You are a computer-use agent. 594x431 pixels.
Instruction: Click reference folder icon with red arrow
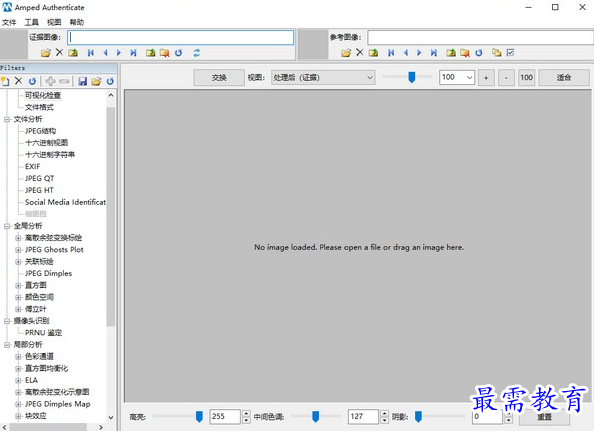tap(465, 53)
